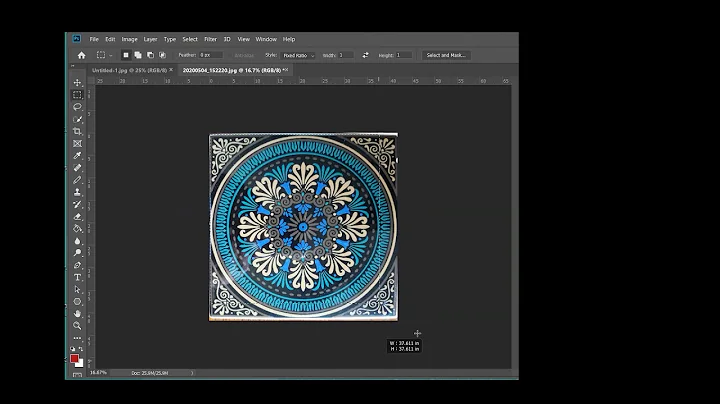Viewport: 720px width, 404px height.
Task: Click the red foreground color swatch
Action: pos(74,359)
